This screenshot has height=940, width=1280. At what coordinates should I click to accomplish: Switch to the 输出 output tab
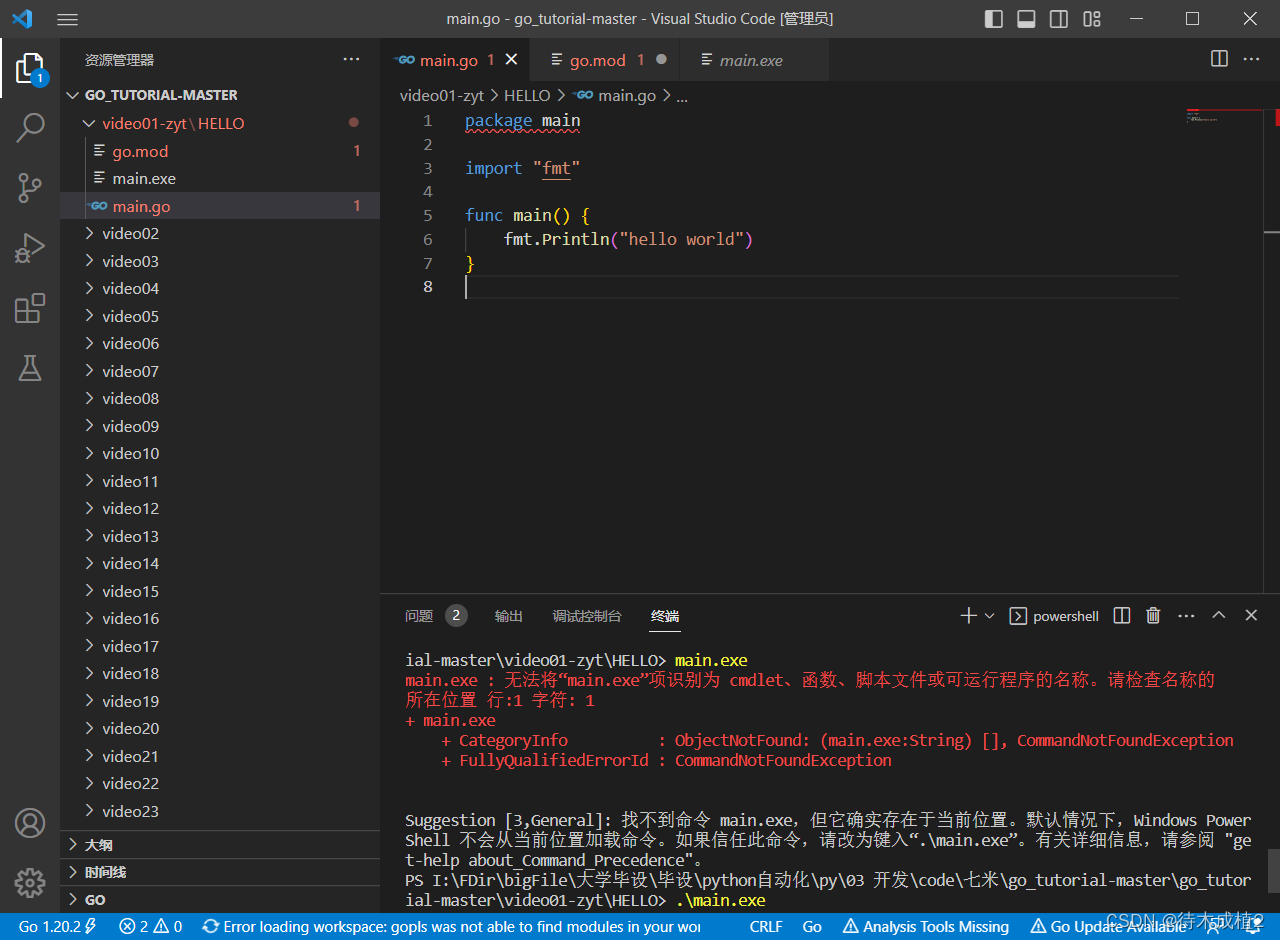pos(509,616)
